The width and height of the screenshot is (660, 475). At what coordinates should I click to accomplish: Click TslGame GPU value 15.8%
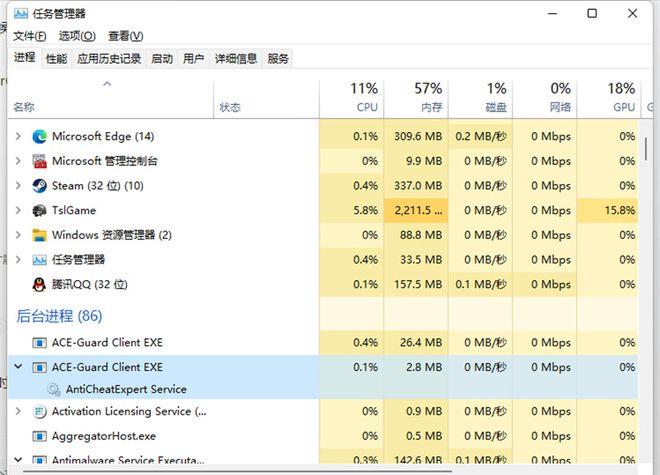tap(620, 210)
